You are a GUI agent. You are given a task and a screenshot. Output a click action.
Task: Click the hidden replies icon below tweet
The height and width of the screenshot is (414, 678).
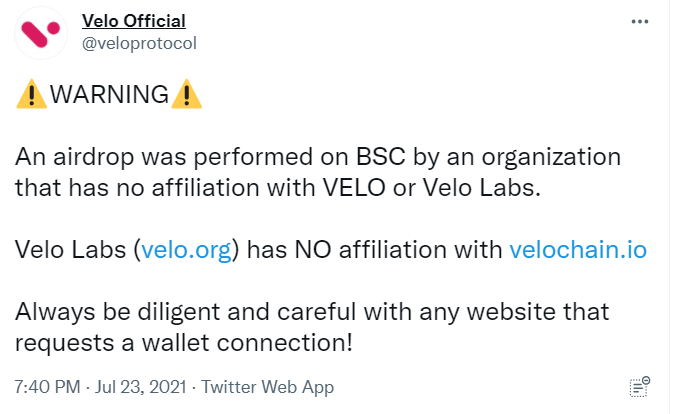pyautogui.click(x=640, y=387)
